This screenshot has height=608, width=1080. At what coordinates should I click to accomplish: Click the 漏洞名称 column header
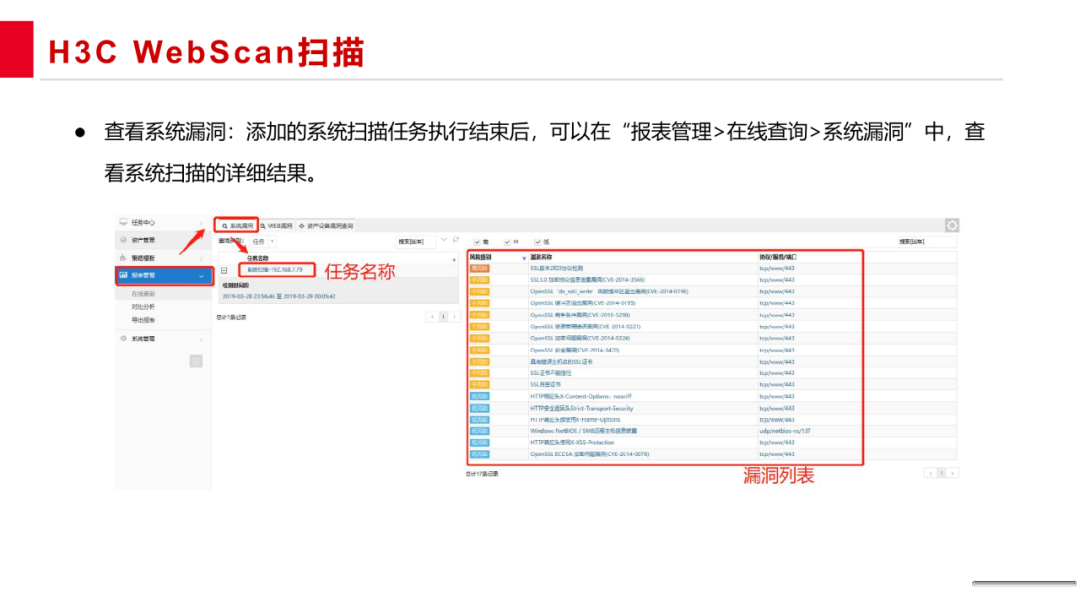click(541, 258)
